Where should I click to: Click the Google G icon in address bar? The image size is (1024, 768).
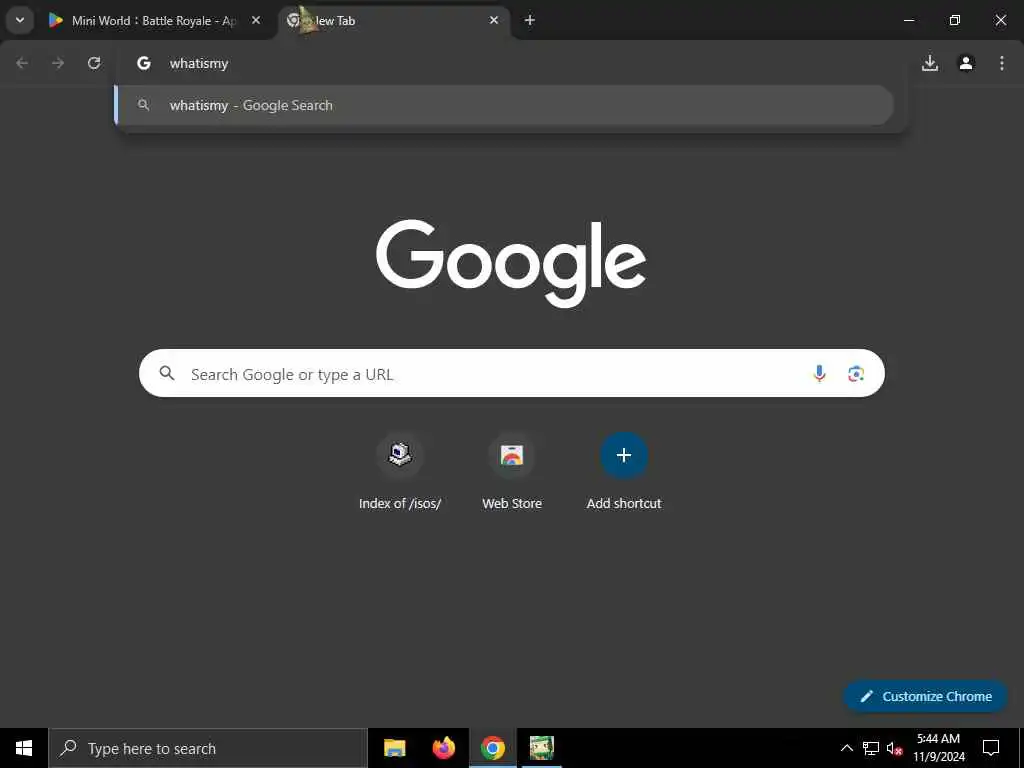coord(144,63)
